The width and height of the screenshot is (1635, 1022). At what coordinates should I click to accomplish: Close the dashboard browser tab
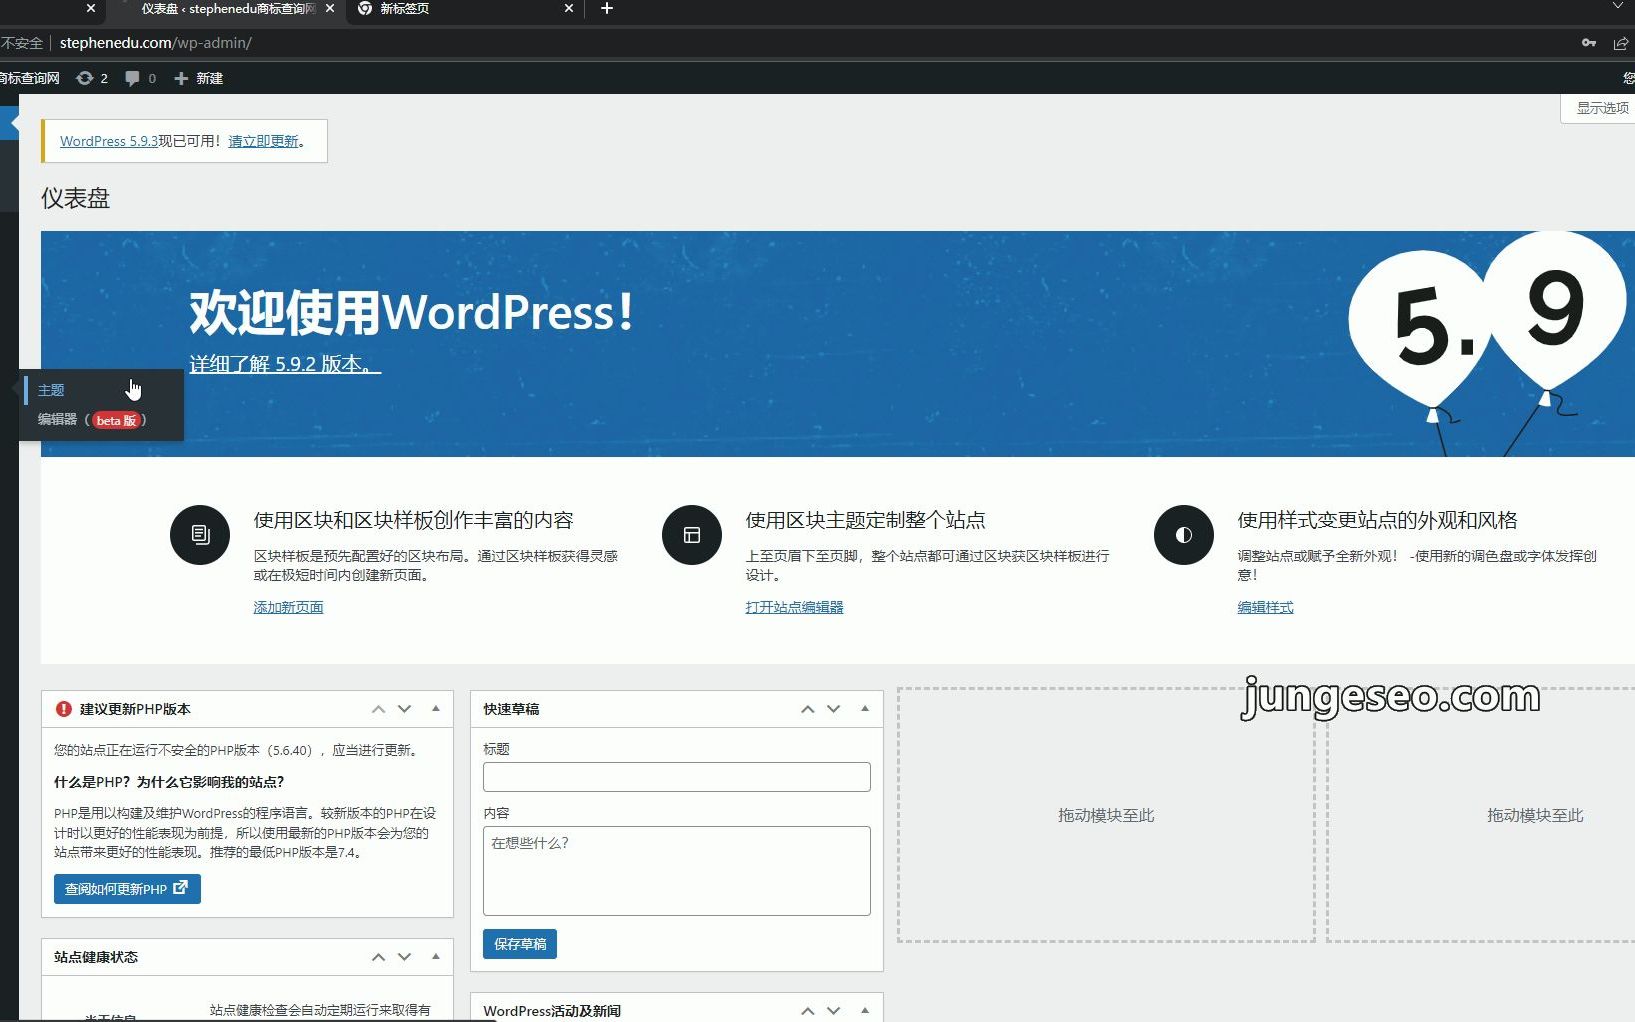coord(330,8)
